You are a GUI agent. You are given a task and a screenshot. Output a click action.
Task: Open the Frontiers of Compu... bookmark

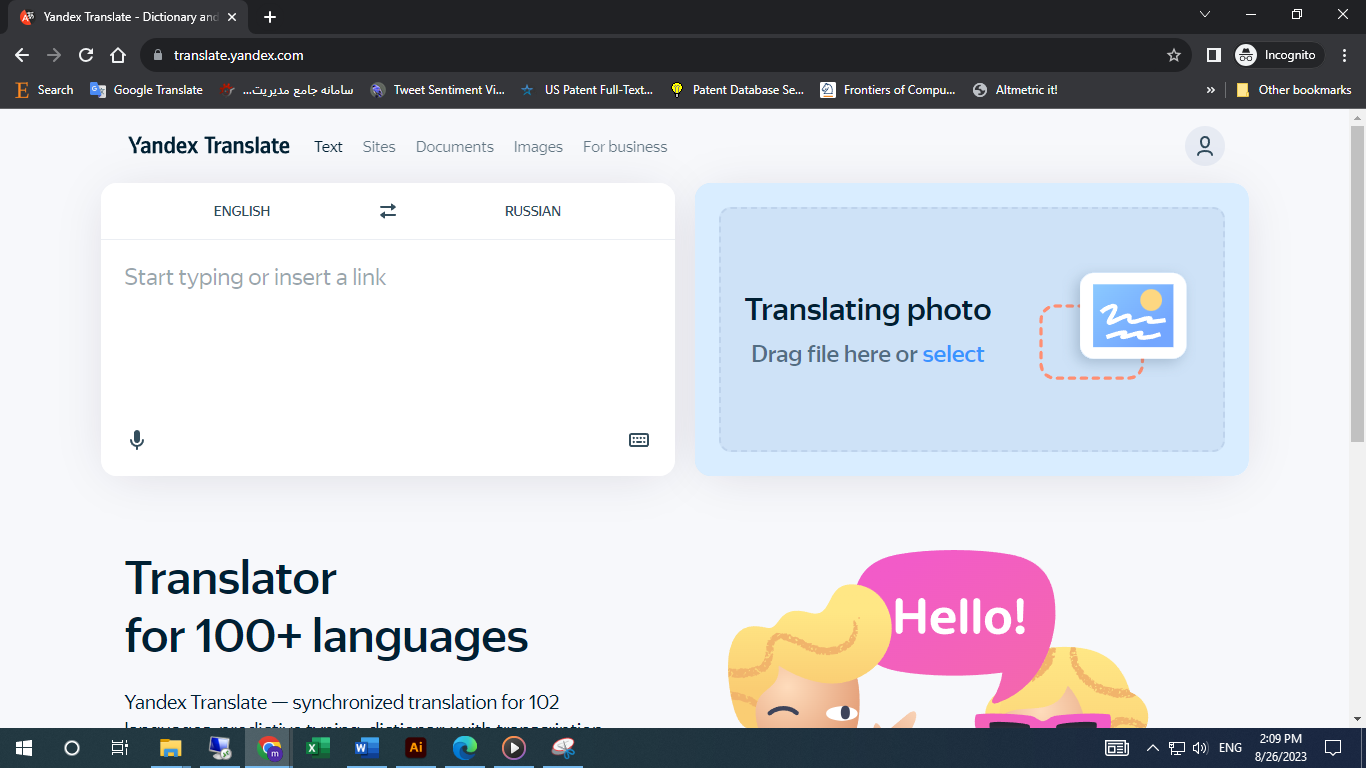tap(888, 90)
